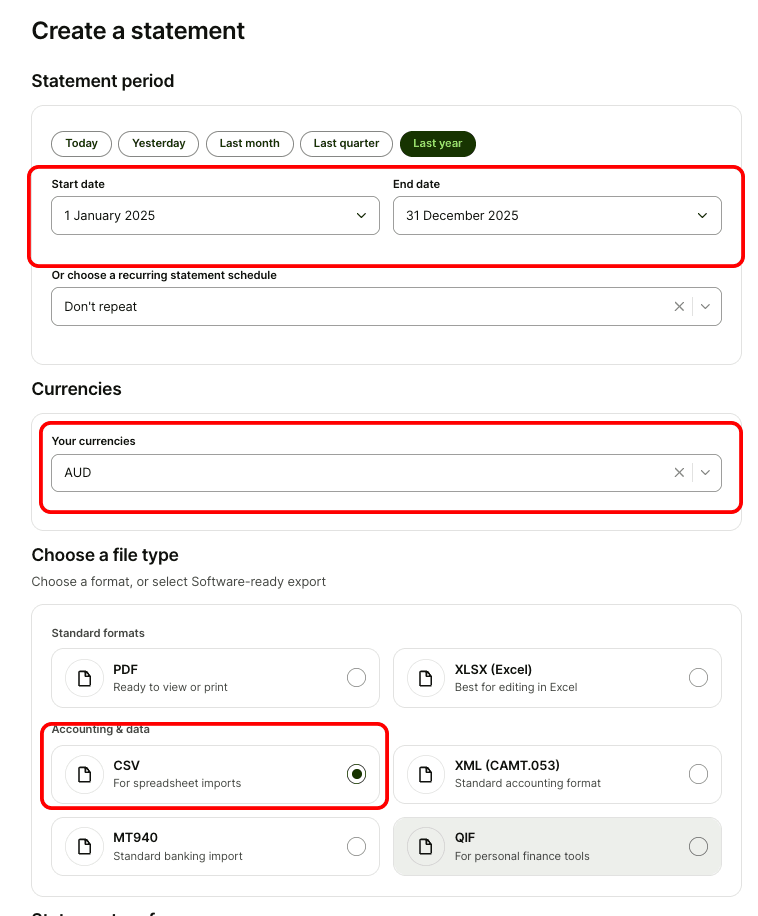Screen dimensions: 758x916
Task: Click the 'Ready to view or print' text
Action: [x=171, y=688]
